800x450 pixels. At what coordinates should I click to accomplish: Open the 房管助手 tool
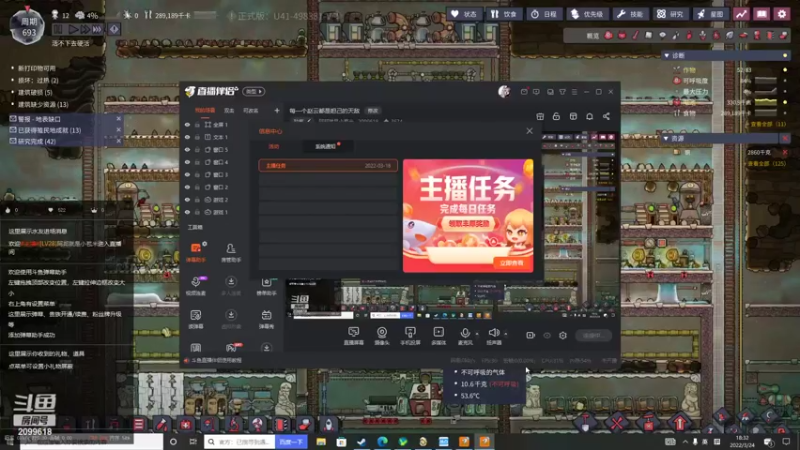[231, 253]
